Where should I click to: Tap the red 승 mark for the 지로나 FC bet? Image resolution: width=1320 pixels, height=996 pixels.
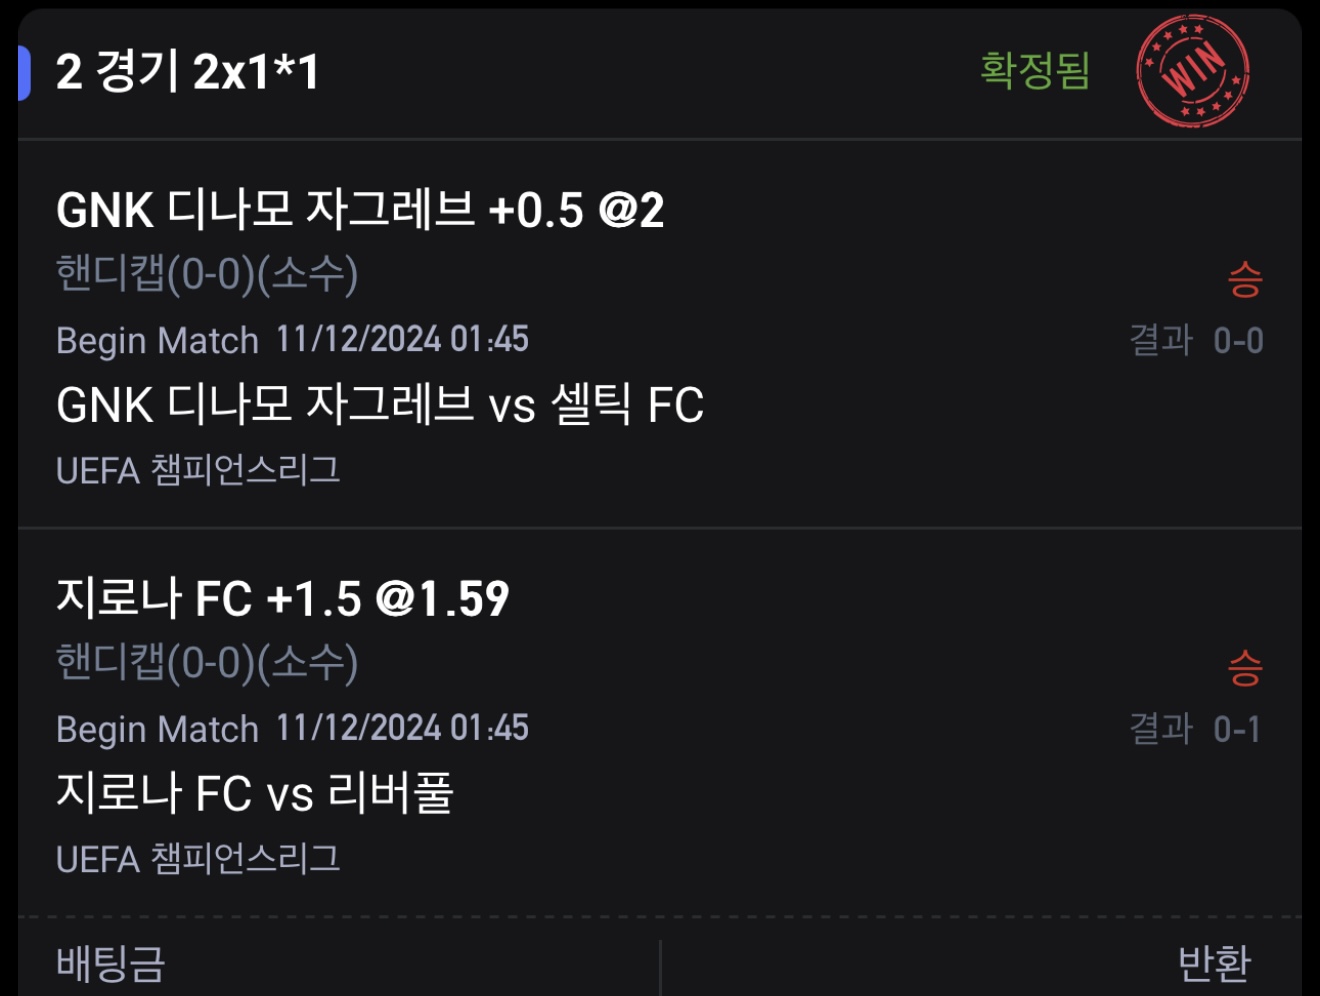[x=1244, y=667]
